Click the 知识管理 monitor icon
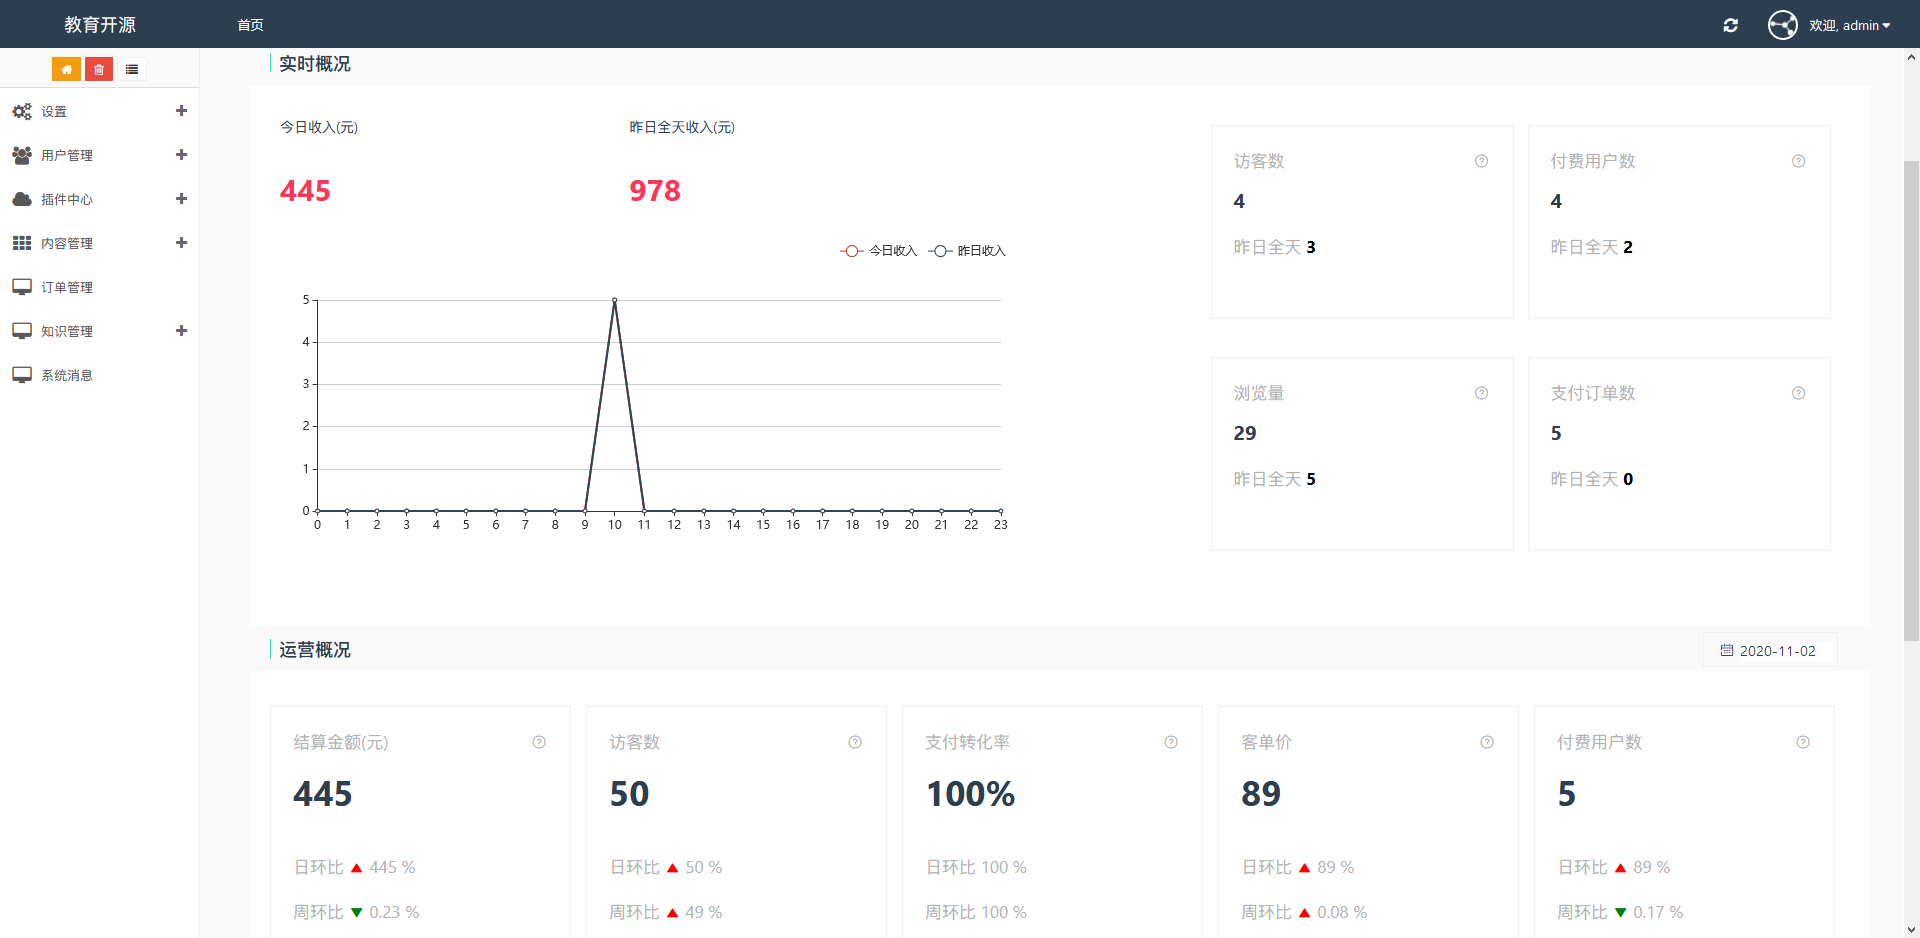Screen dimensions: 1920x938 click(22, 331)
